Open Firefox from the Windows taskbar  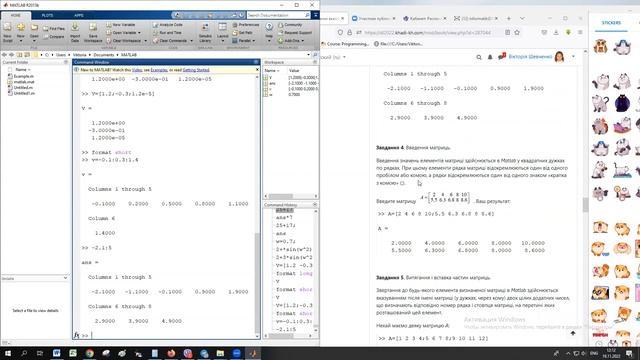(x=171, y=353)
